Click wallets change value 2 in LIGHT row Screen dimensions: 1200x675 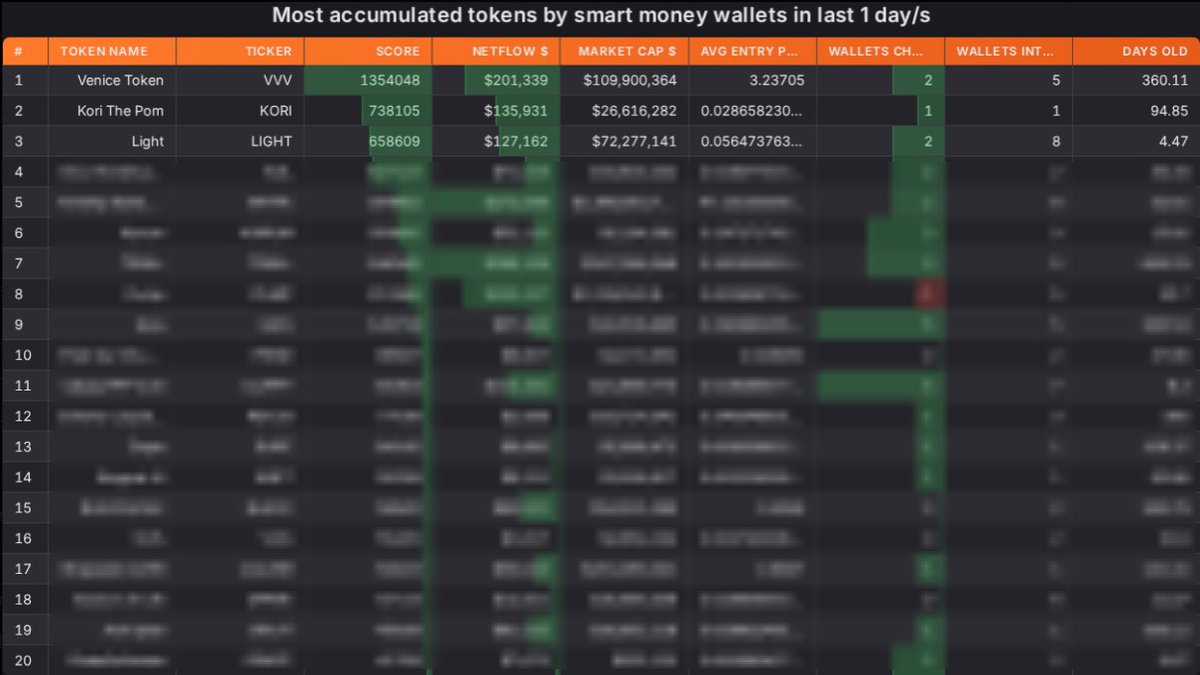click(x=928, y=141)
